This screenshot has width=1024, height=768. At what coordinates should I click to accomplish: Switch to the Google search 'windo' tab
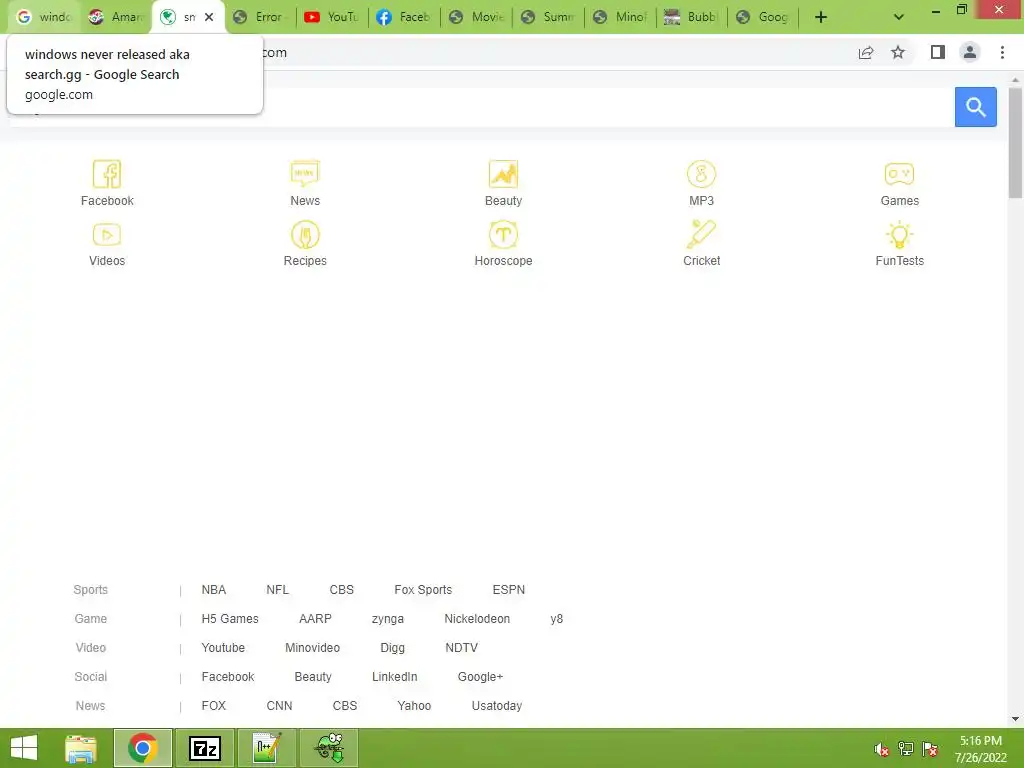43,17
